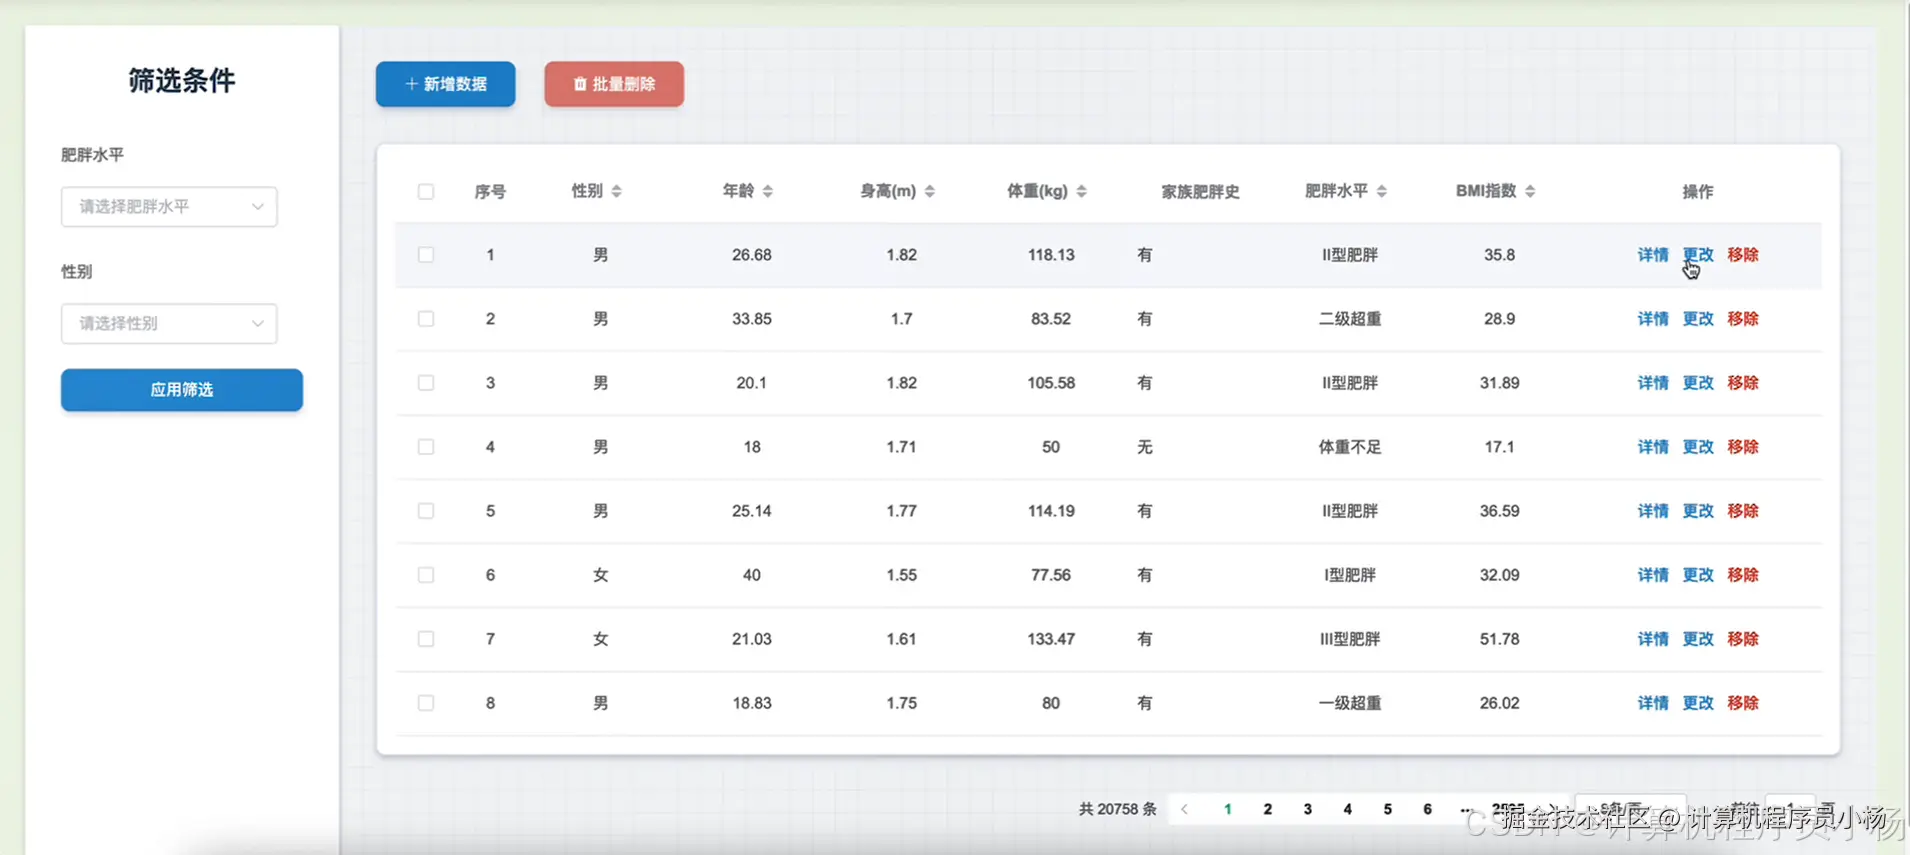The height and width of the screenshot is (855, 1910).
Task: Click 移除 for row 8
Action: click(x=1743, y=703)
